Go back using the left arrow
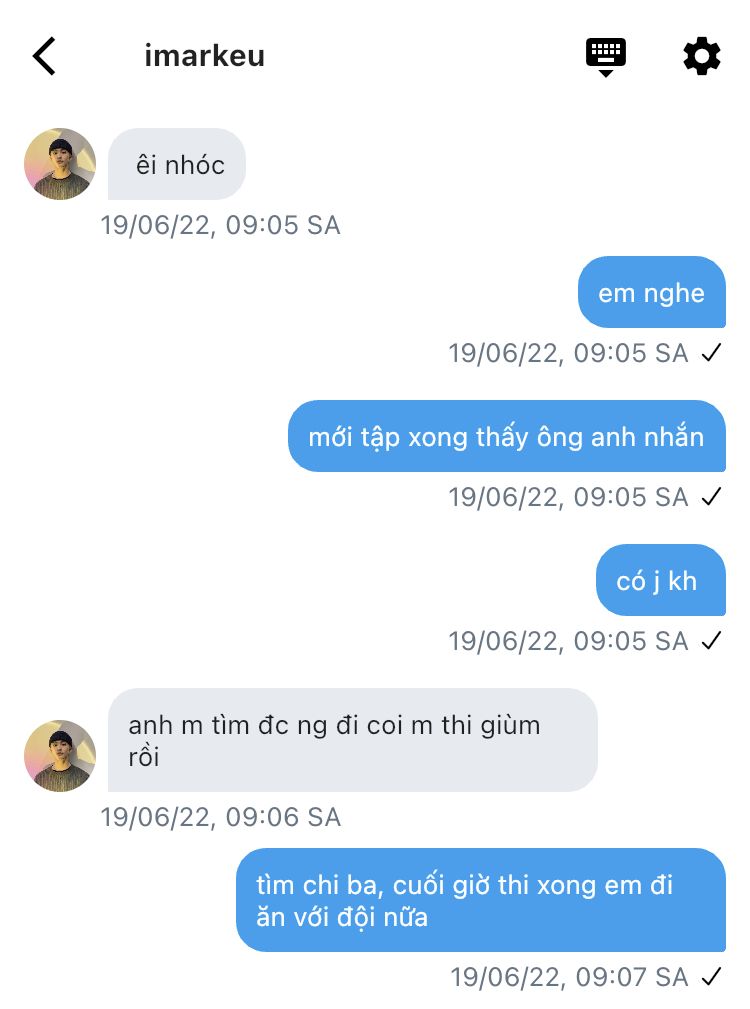 coord(45,56)
